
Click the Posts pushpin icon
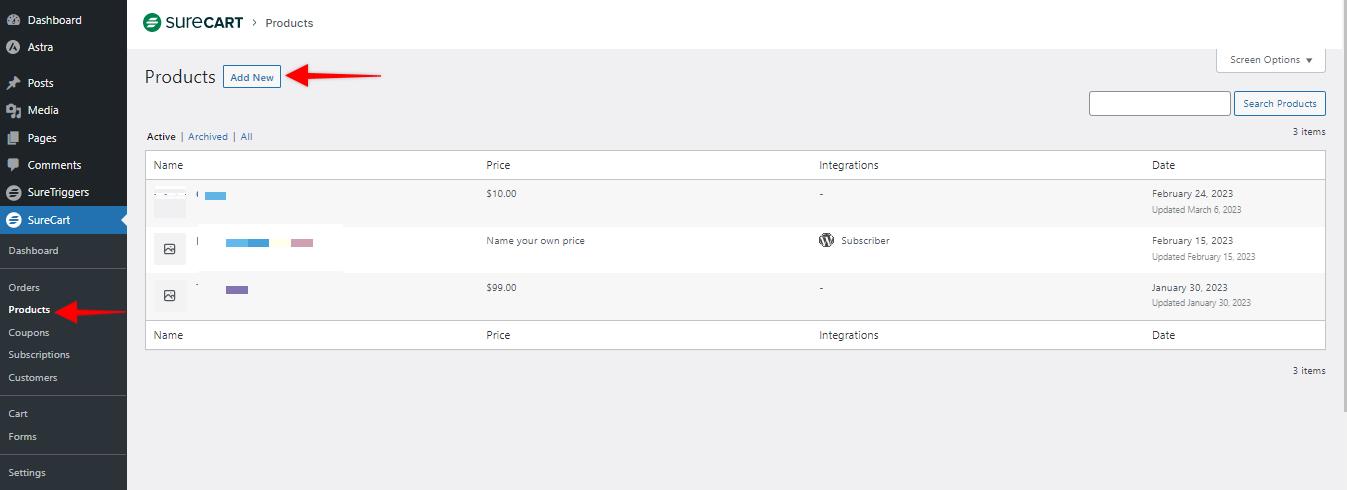pyautogui.click(x=14, y=83)
